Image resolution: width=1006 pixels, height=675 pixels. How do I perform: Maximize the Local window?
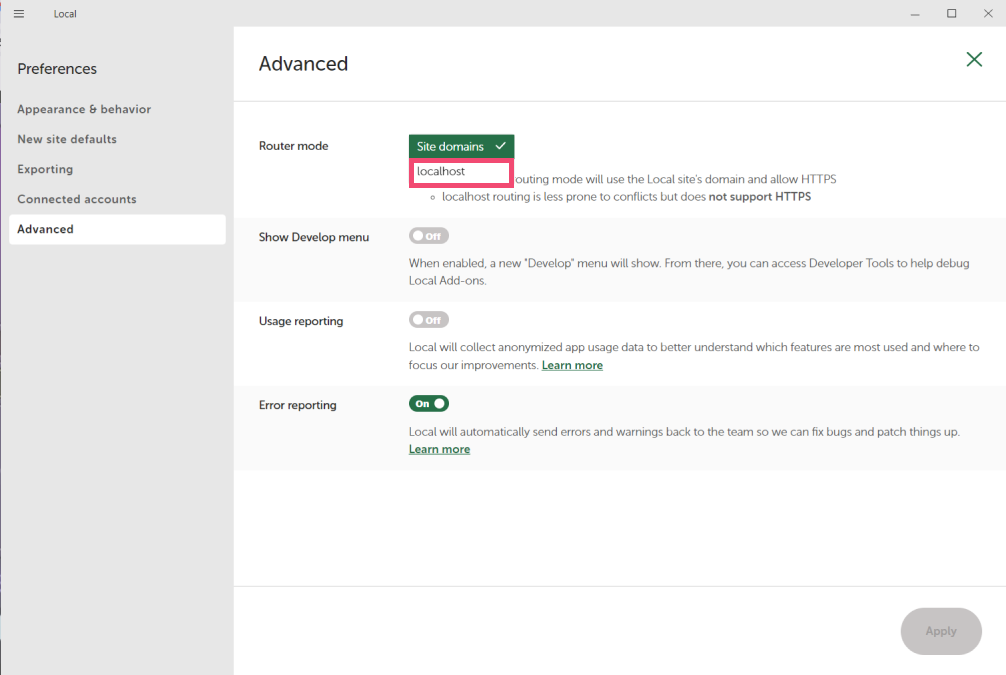click(x=951, y=14)
